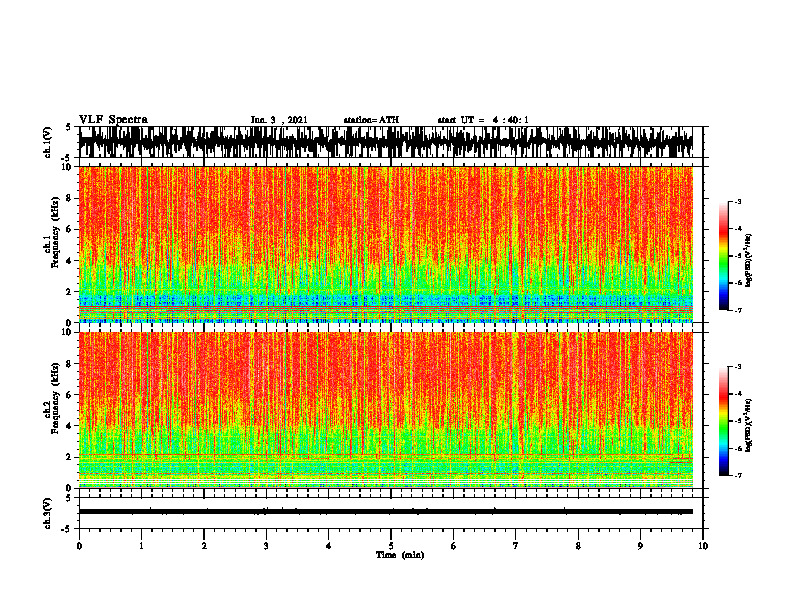Click the "-3" value on ch.1 color bar

point(738,201)
